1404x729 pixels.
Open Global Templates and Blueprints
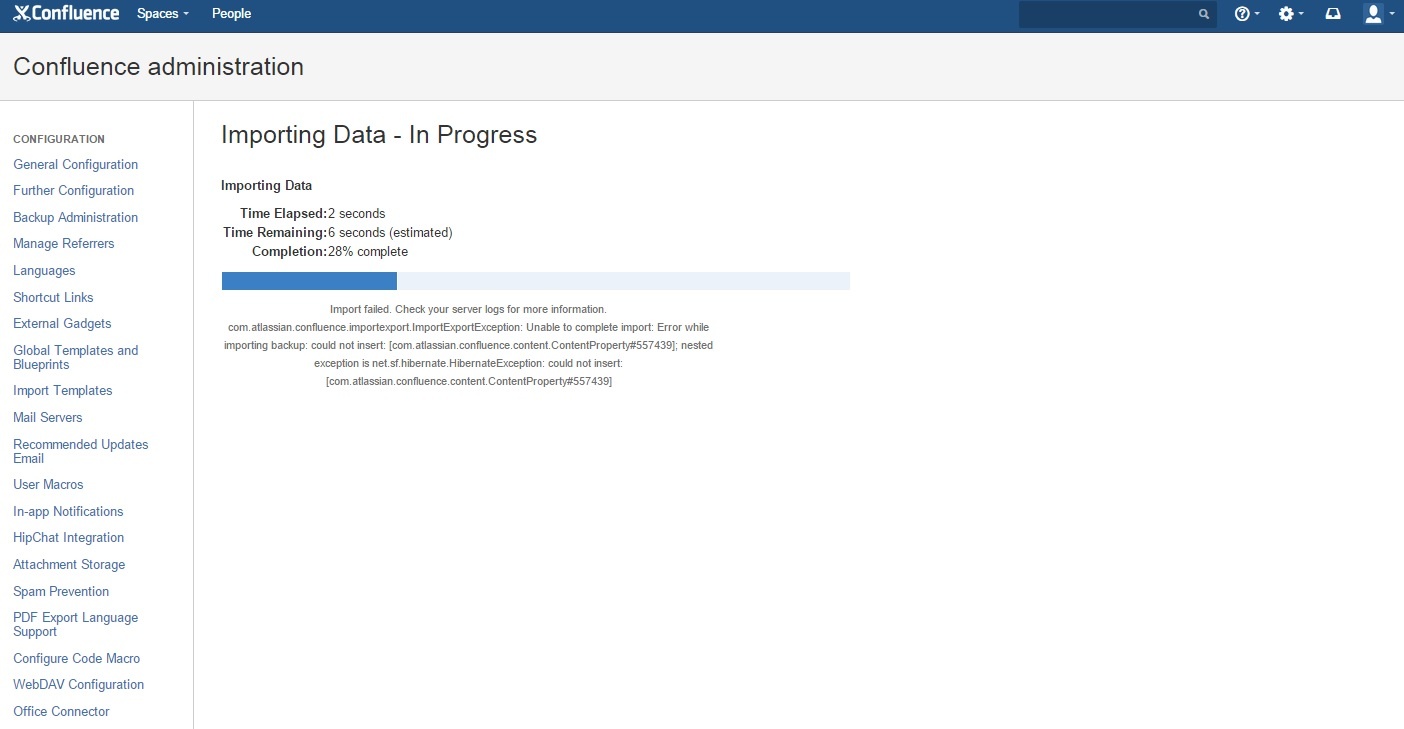pos(76,357)
